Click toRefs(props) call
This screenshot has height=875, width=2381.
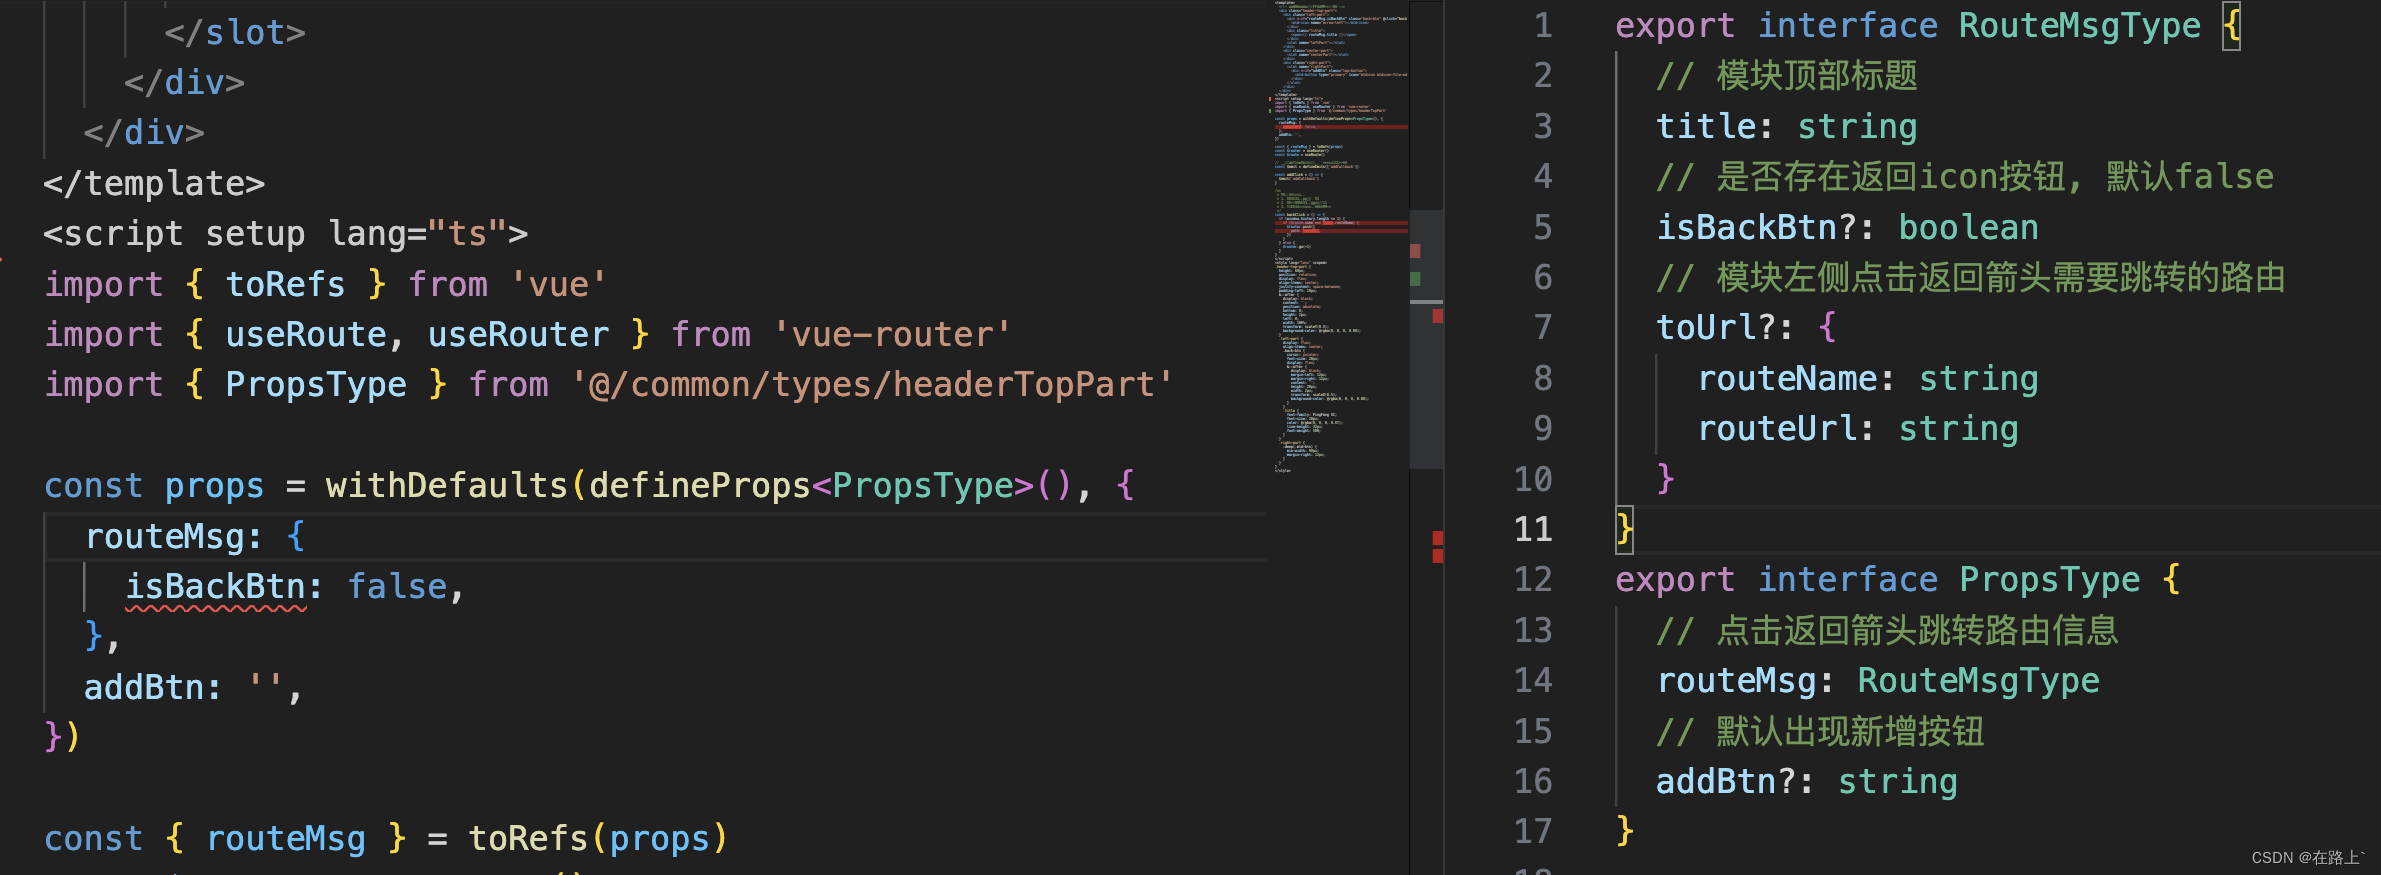[597, 839]
